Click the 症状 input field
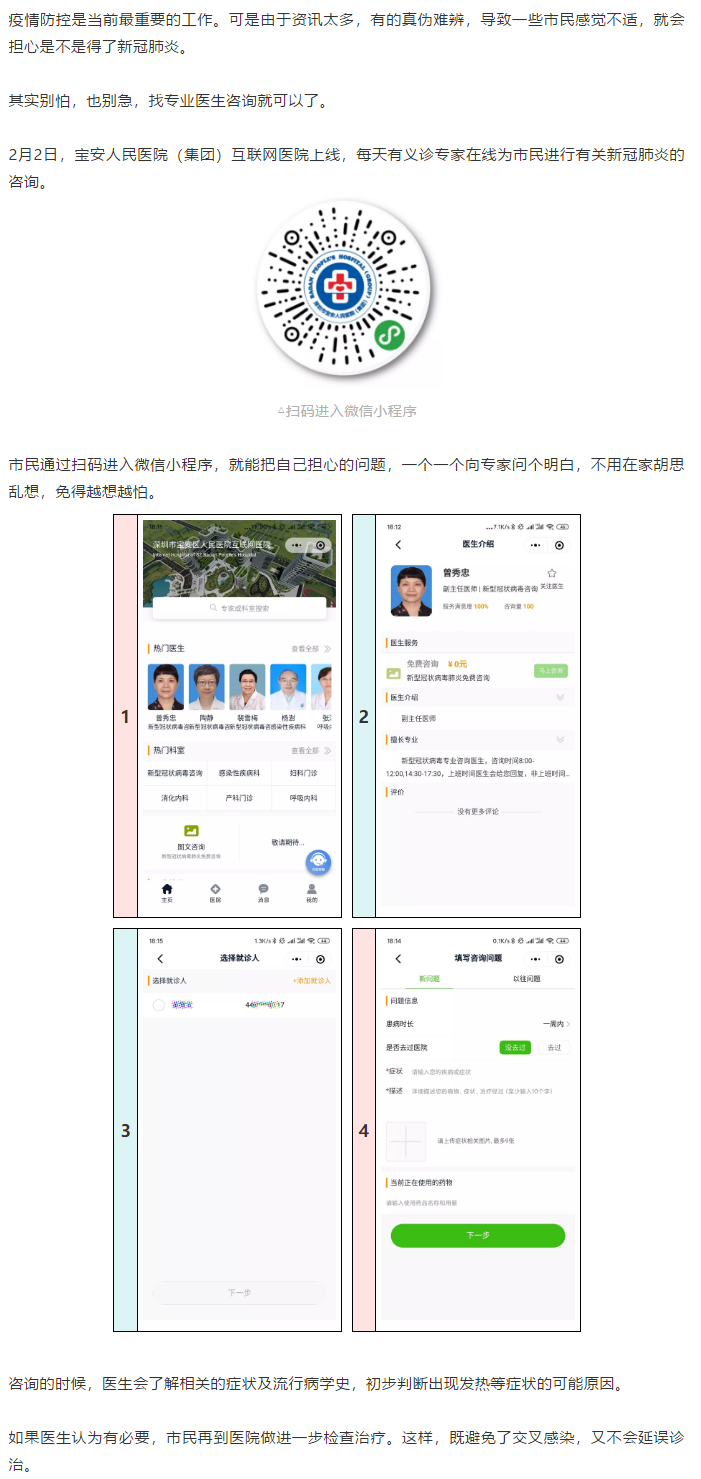 (x=478, y=1071)
